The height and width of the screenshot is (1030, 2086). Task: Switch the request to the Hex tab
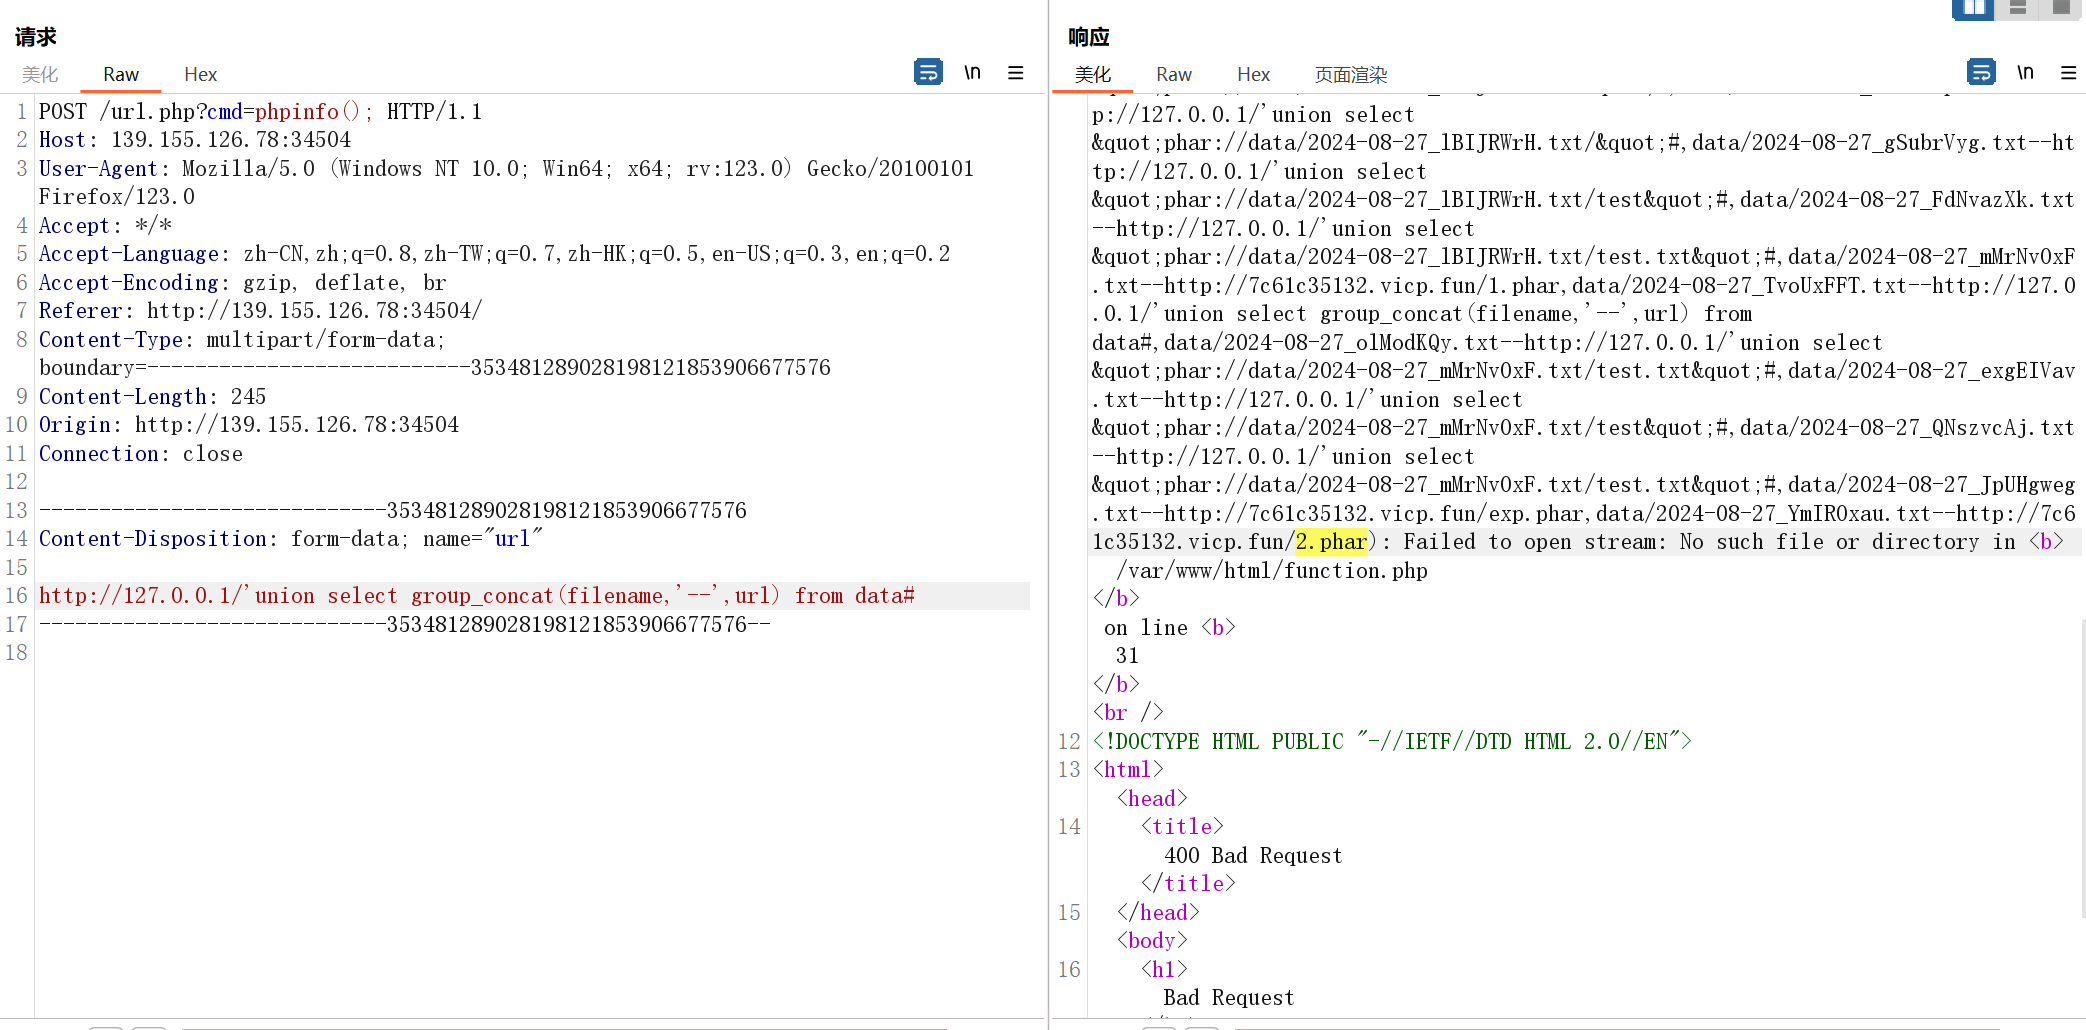(200, 75)
